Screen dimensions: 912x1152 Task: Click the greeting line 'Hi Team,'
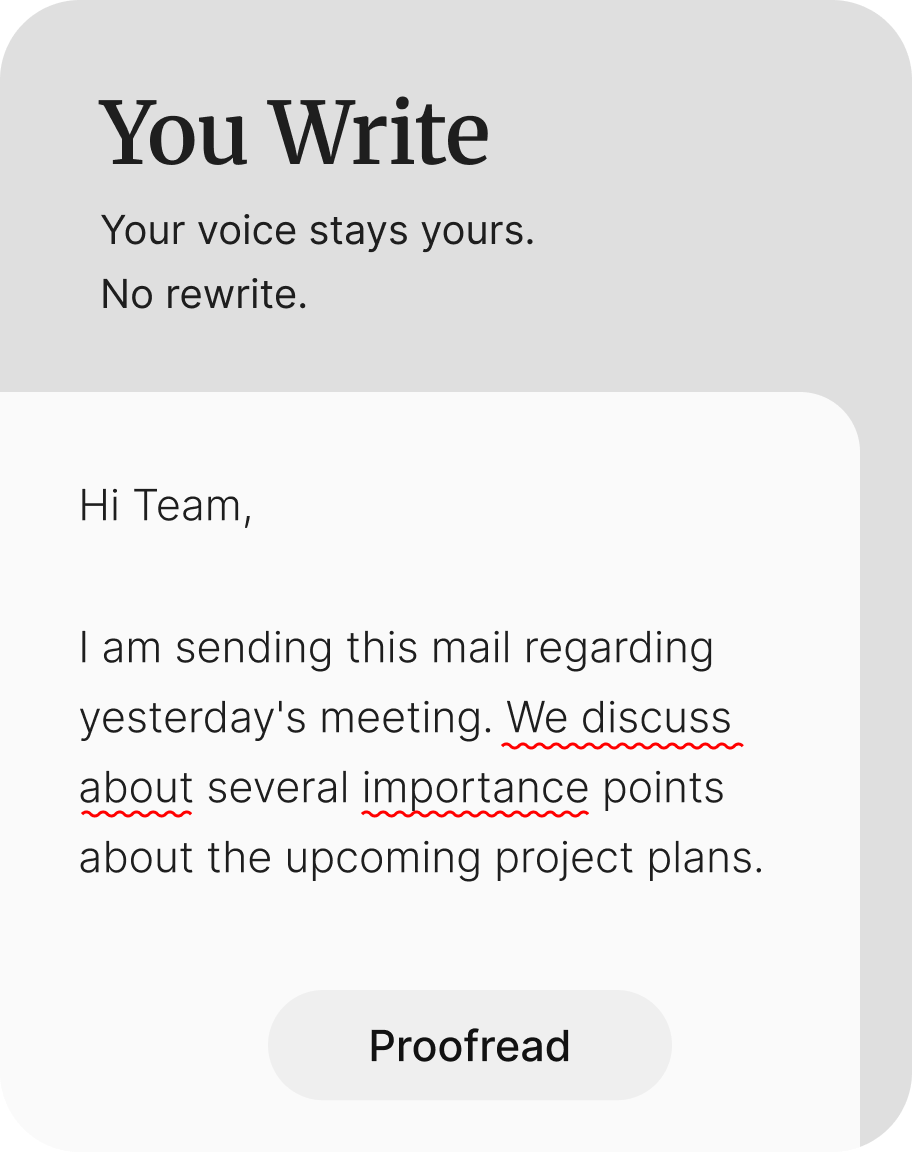[168, 507]
